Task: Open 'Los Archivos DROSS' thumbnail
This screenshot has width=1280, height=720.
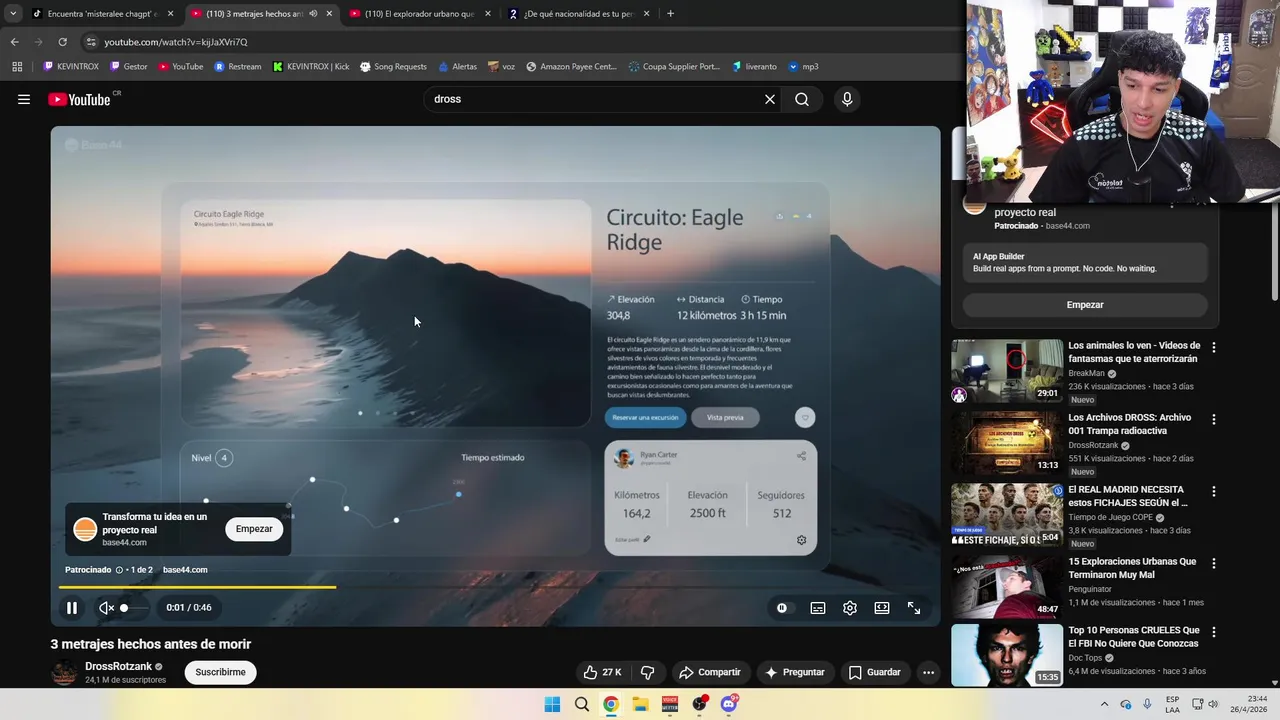Action: (1007, 443)
